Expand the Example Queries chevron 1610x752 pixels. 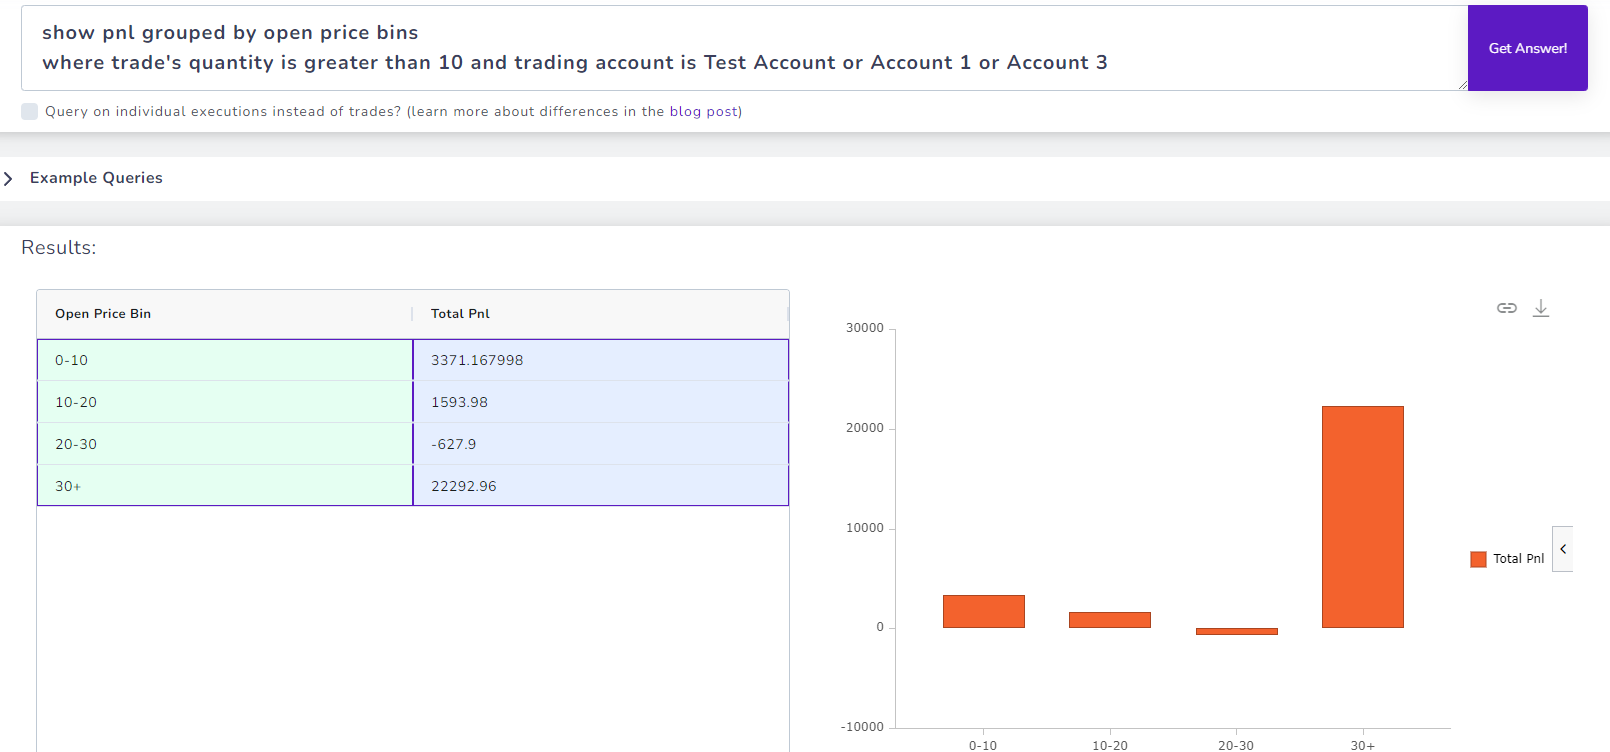pos(9,178)
